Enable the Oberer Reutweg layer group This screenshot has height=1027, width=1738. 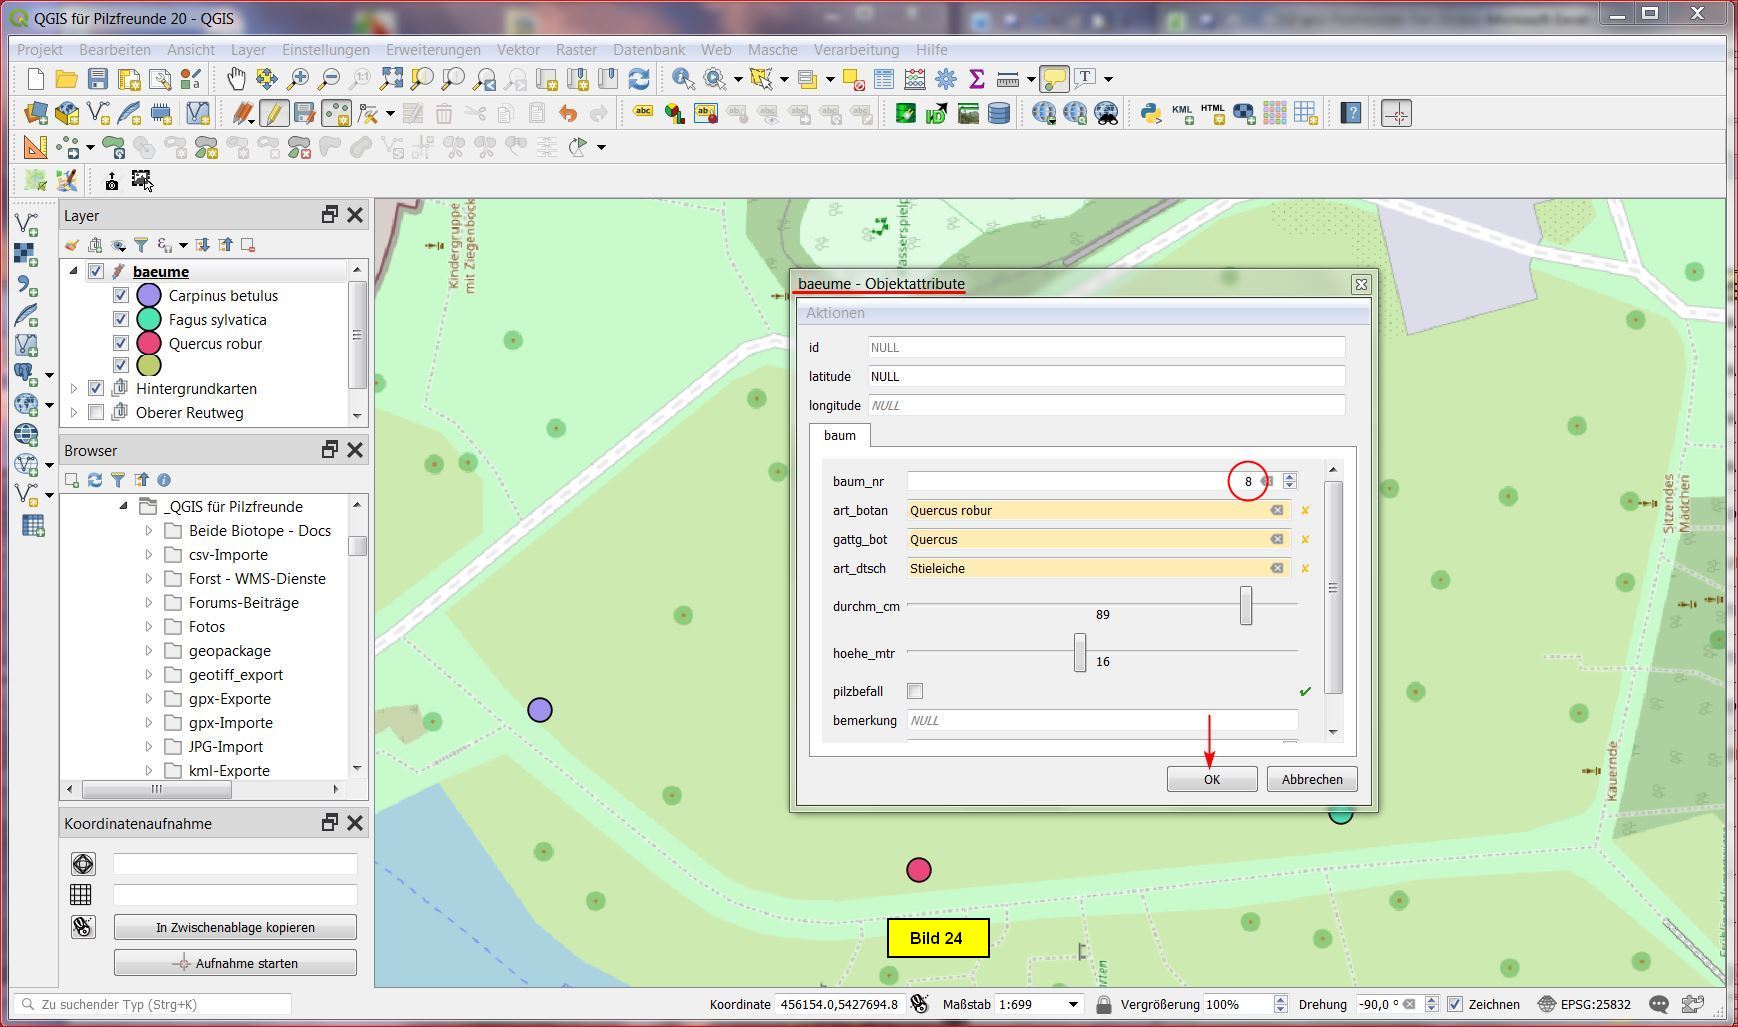(x=96, y=413)
